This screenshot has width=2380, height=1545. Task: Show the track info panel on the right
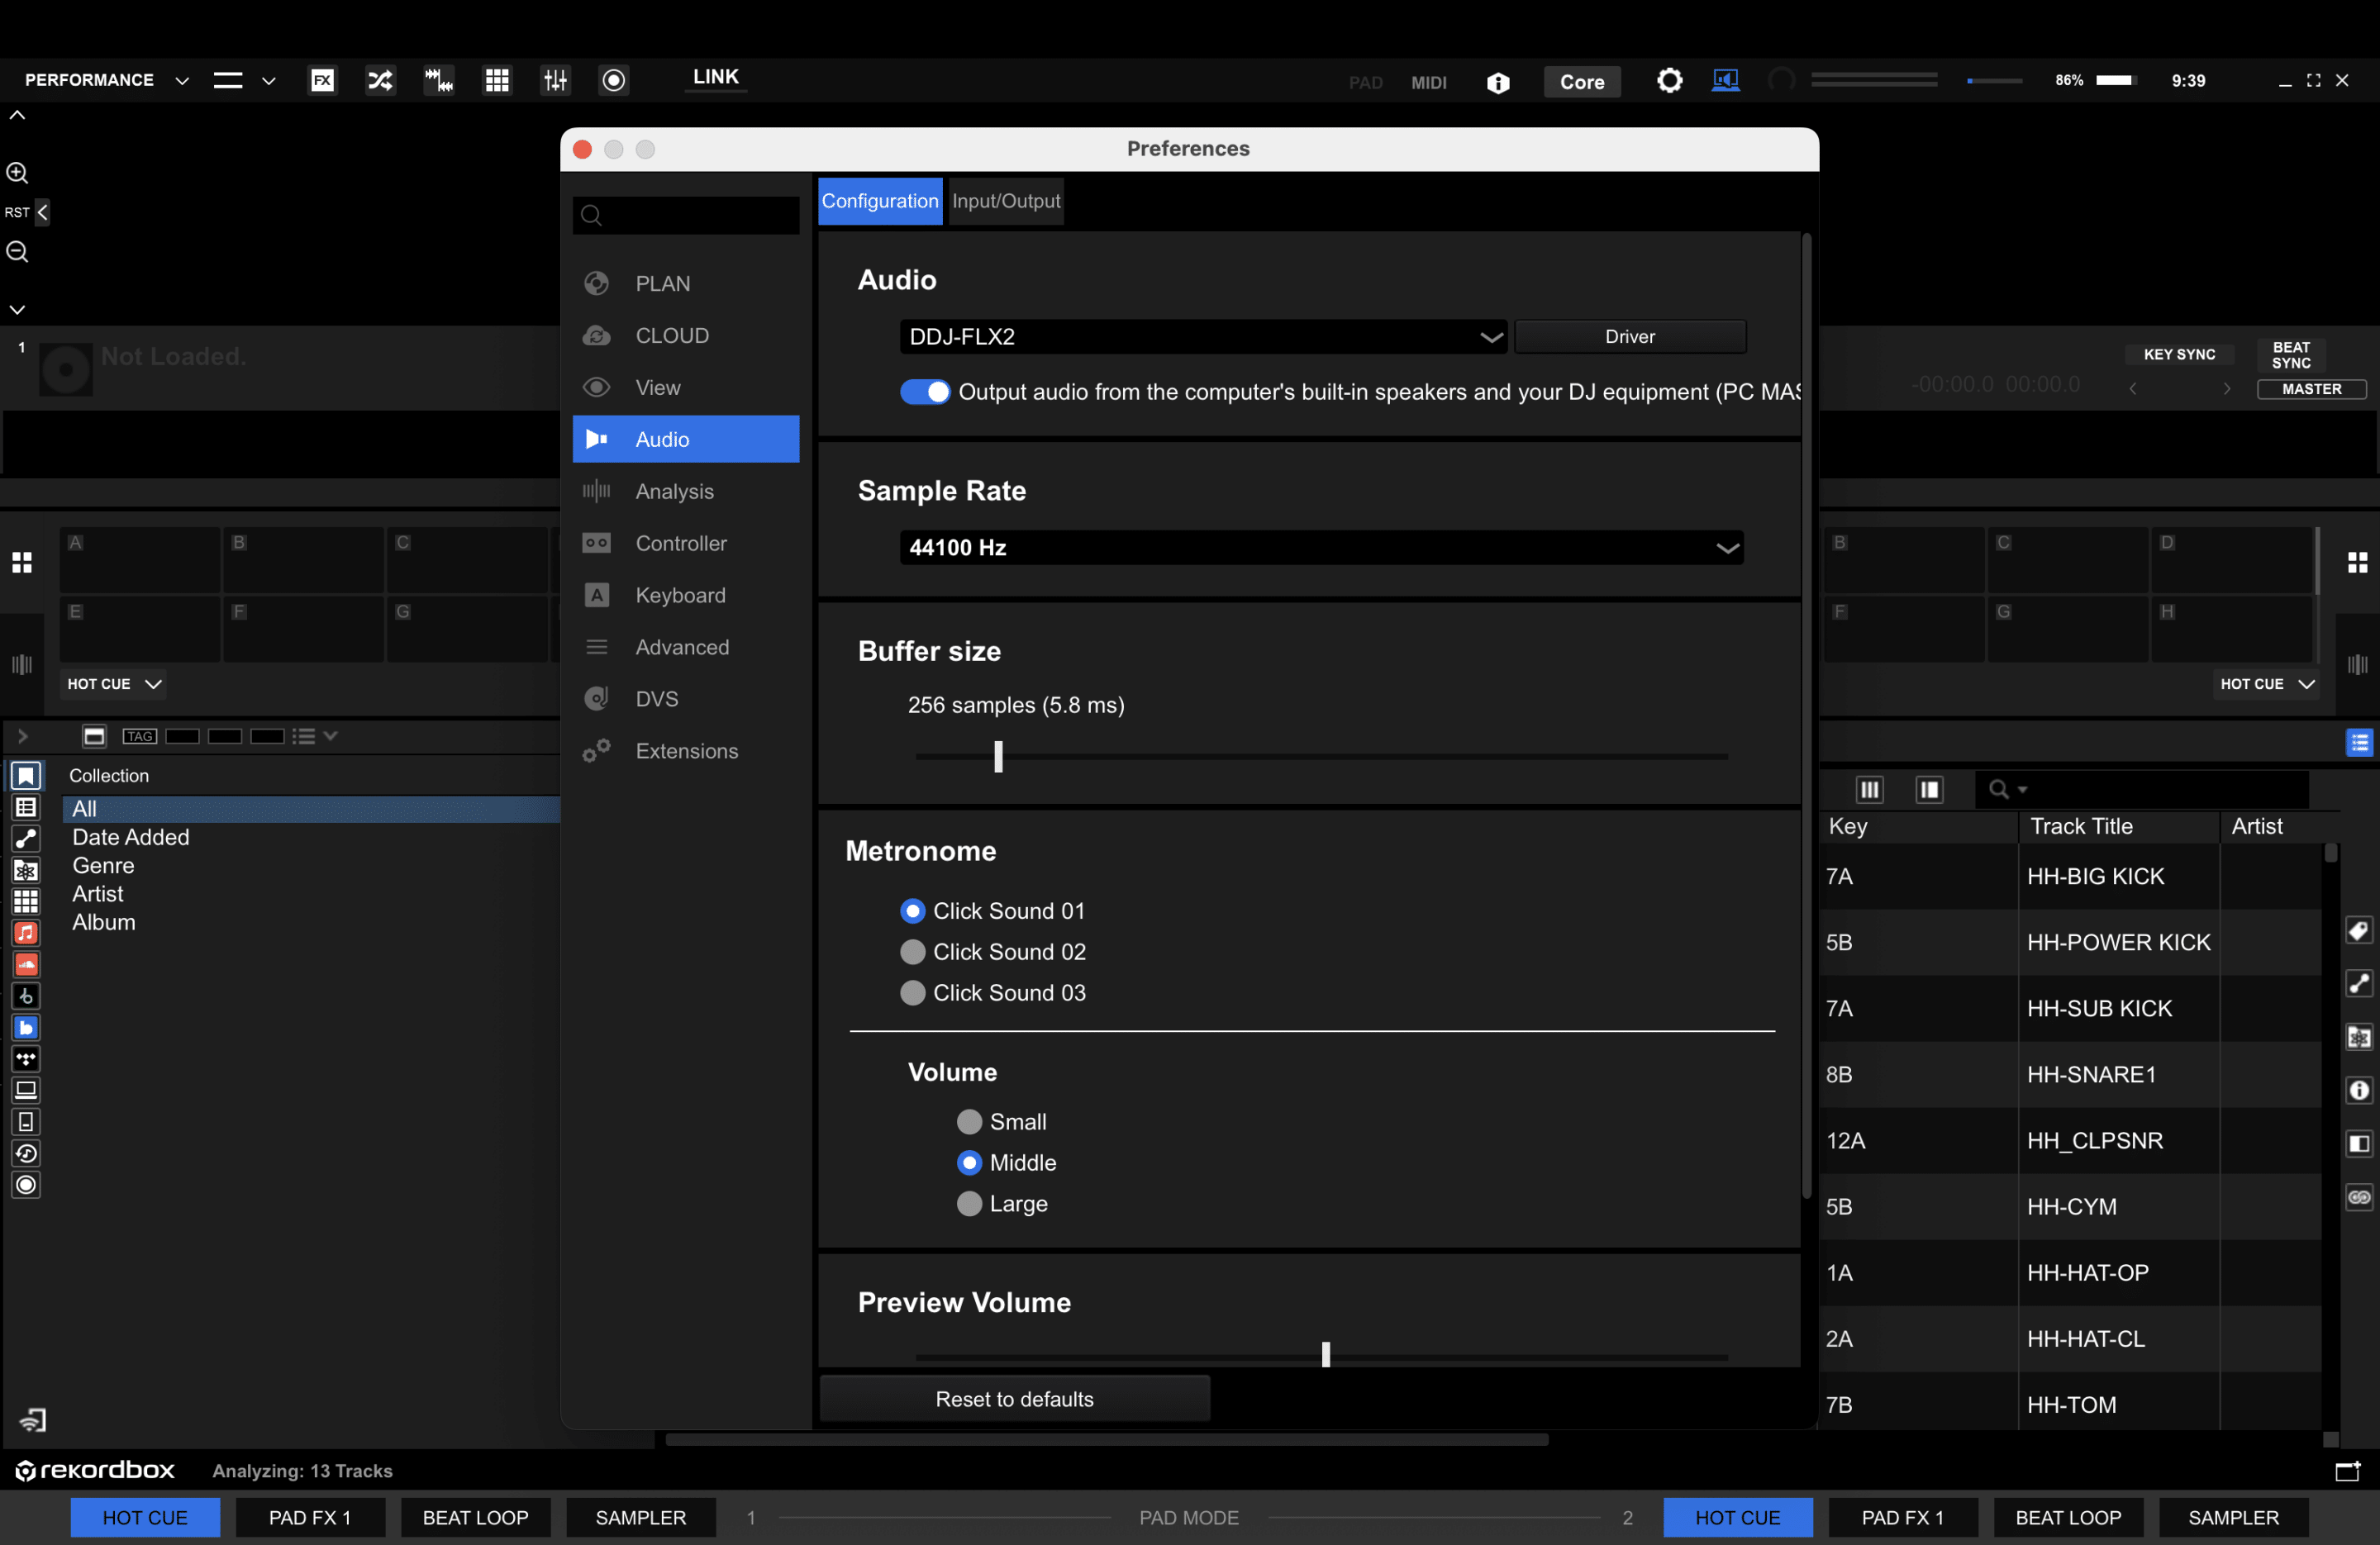2359,1090
